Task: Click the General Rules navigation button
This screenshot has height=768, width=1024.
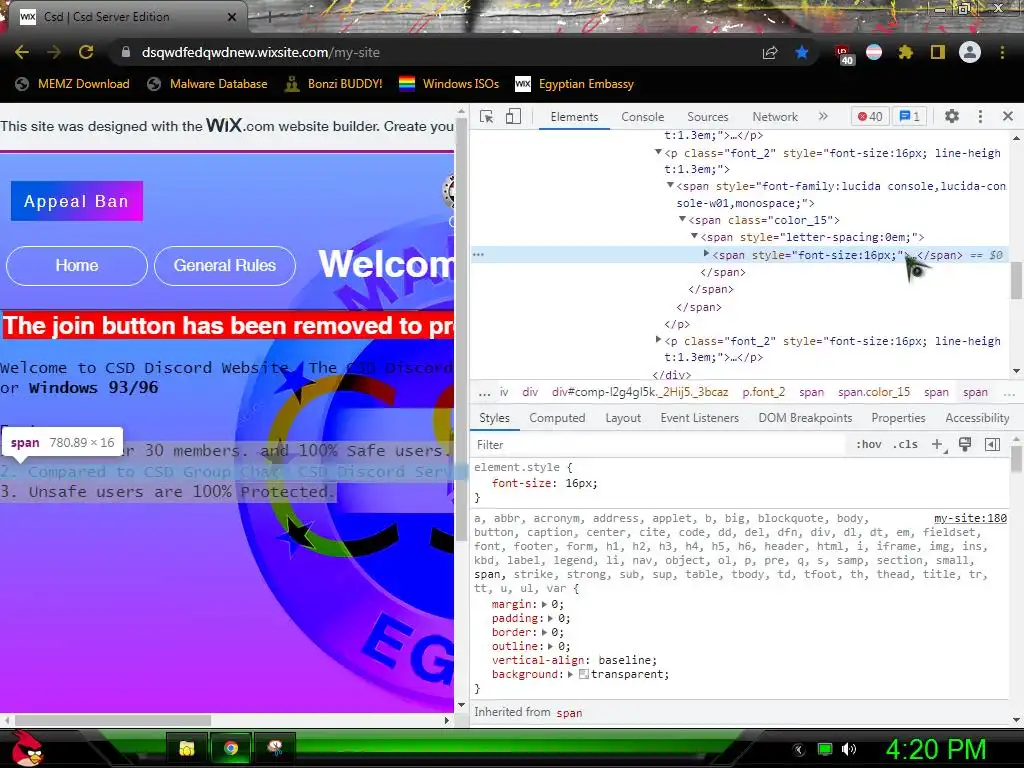Action: click(x=225, y=266)
